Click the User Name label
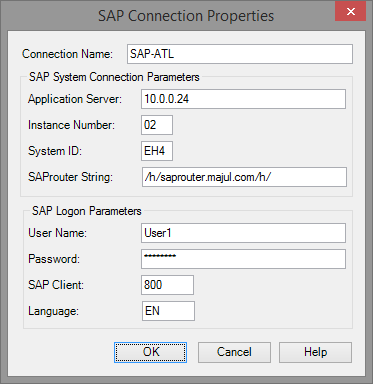Viewport: 373px width, 384px height. pos(57,233)
